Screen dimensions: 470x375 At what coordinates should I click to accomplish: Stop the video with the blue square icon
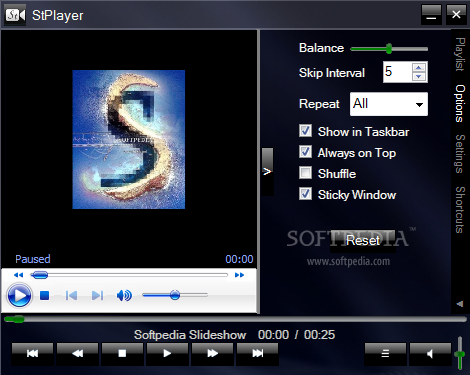point(45,296)
